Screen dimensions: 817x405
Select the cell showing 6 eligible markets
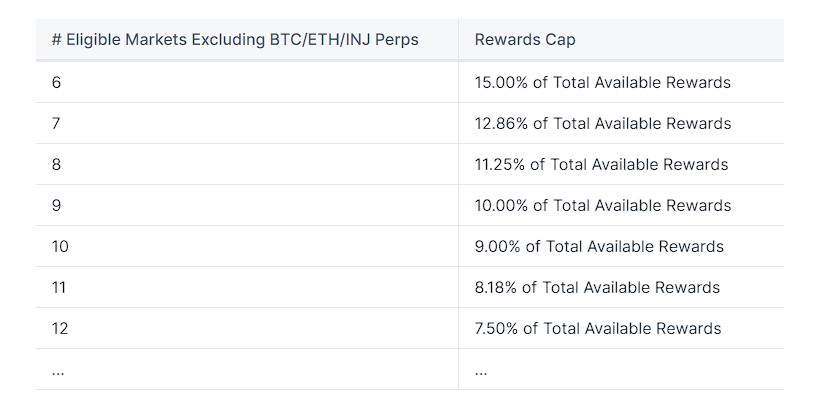click(57, 82)
